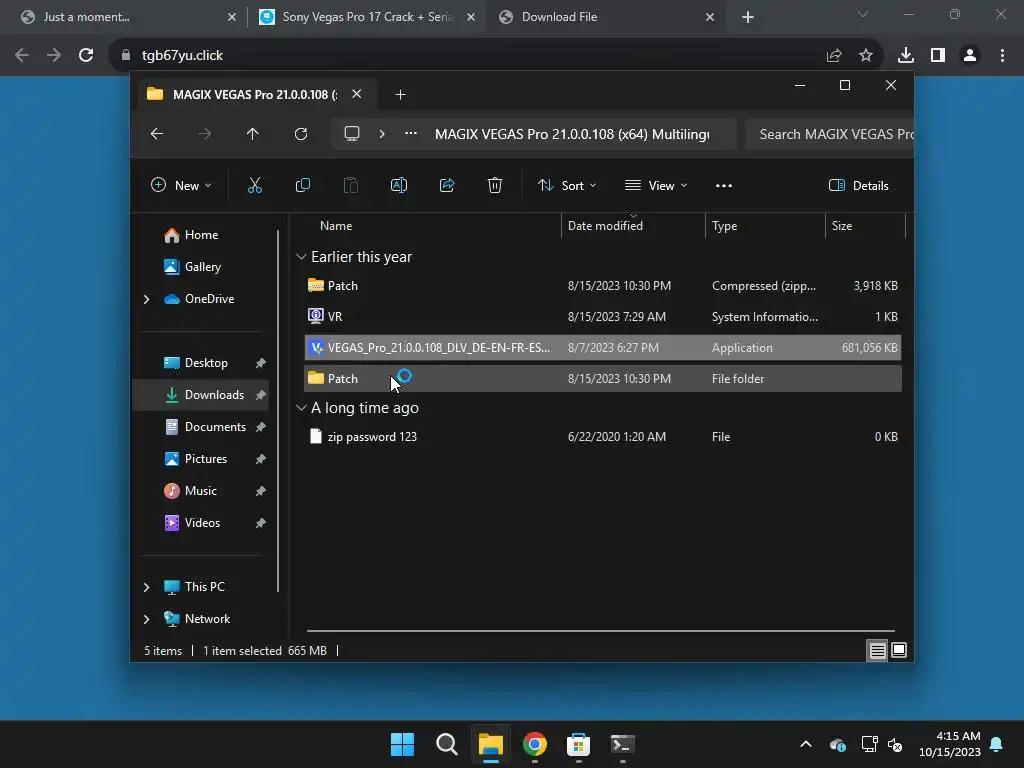
Task: Click breadcrumb chevron after PC icon
Action: (382, 134)
